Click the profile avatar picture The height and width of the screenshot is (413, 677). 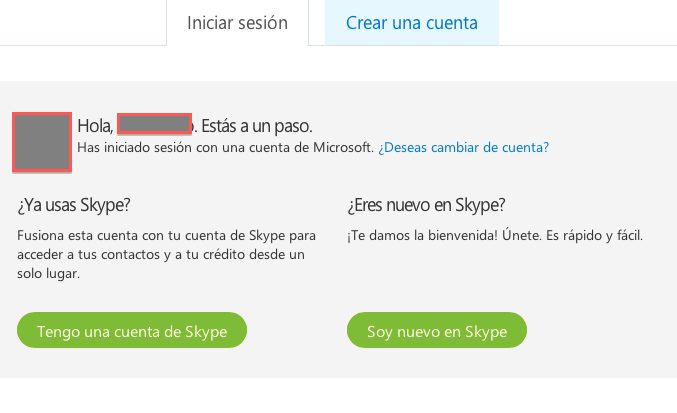tap(42, 142)
